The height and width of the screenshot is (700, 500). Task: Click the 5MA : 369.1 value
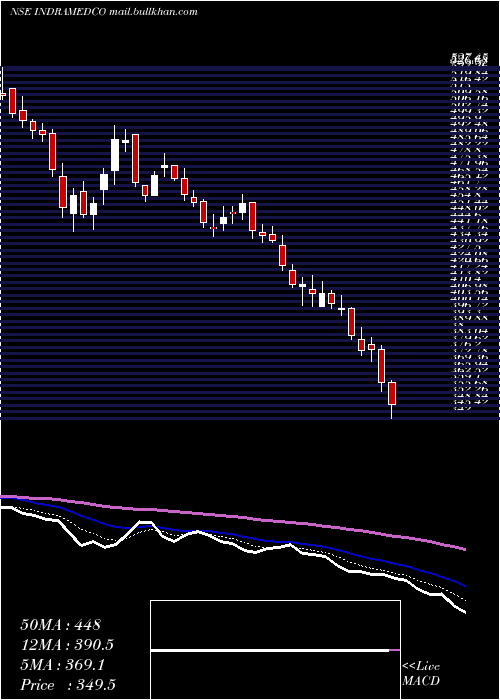63,665
